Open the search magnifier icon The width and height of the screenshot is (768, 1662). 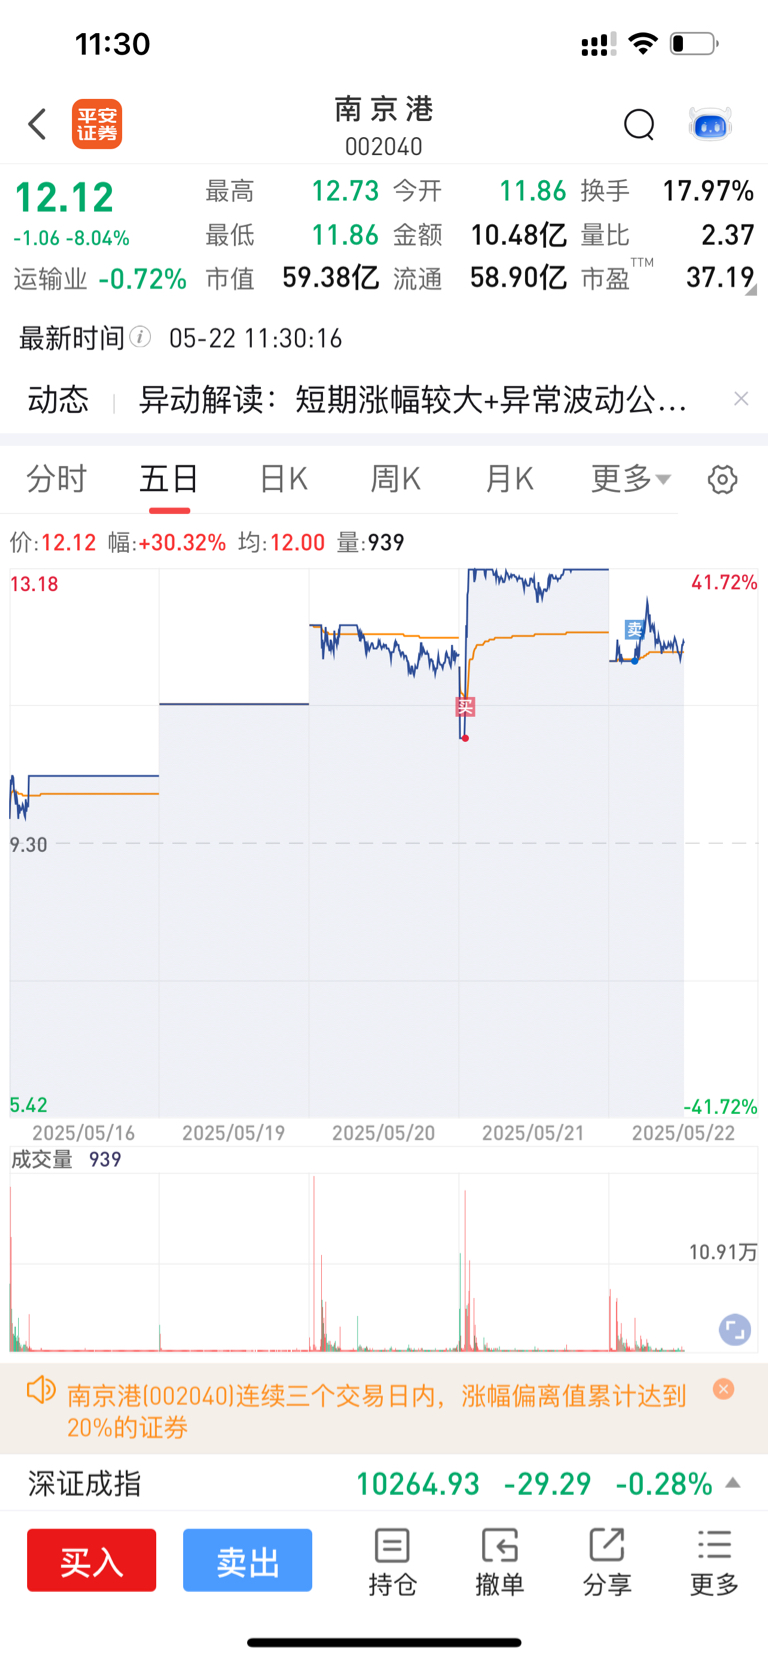[x=639, y=125]
